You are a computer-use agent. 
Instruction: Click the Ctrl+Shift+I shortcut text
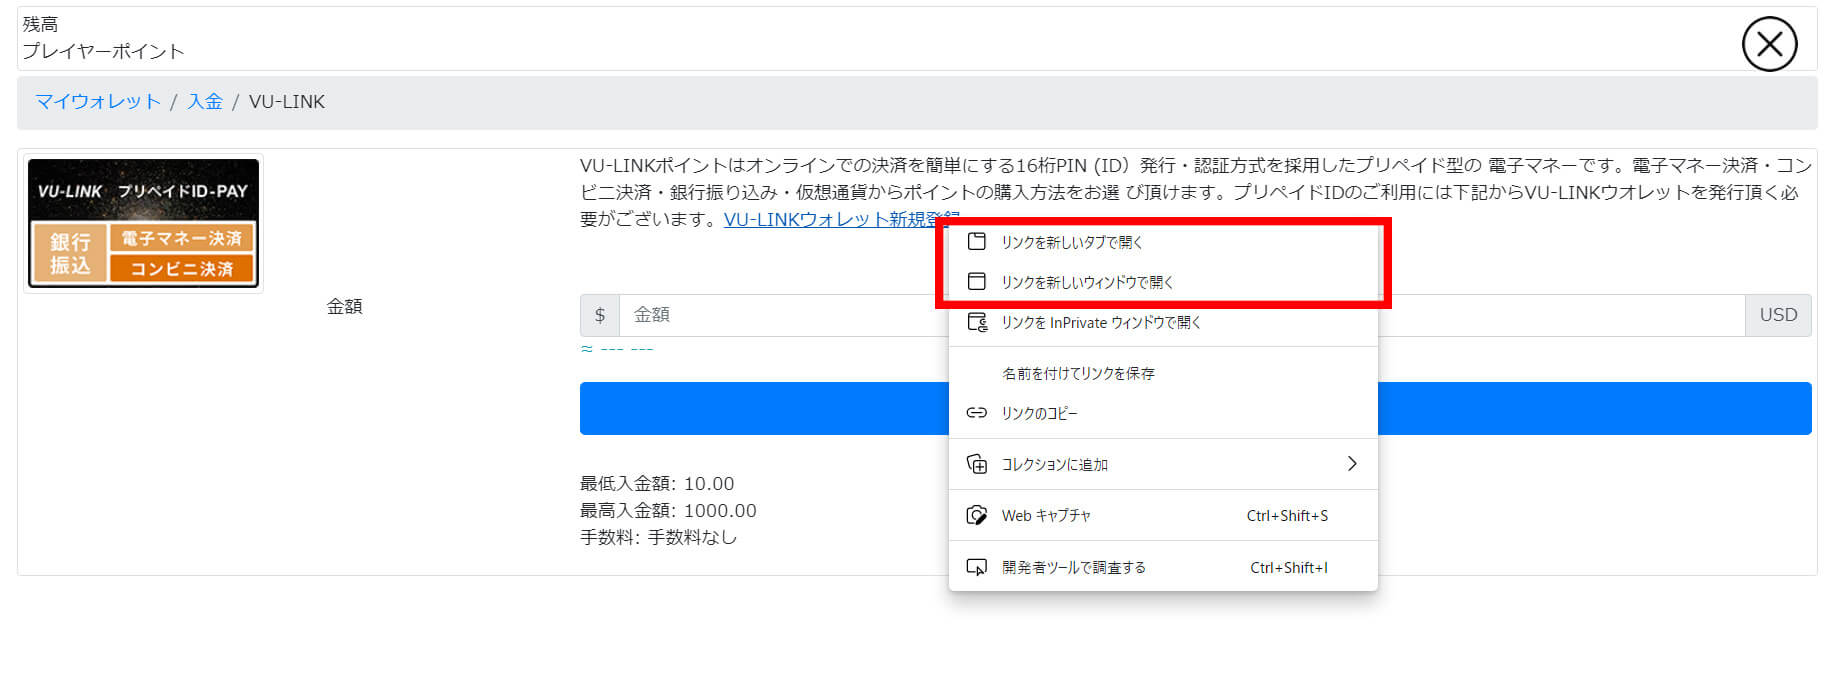tap(1289, 568)
